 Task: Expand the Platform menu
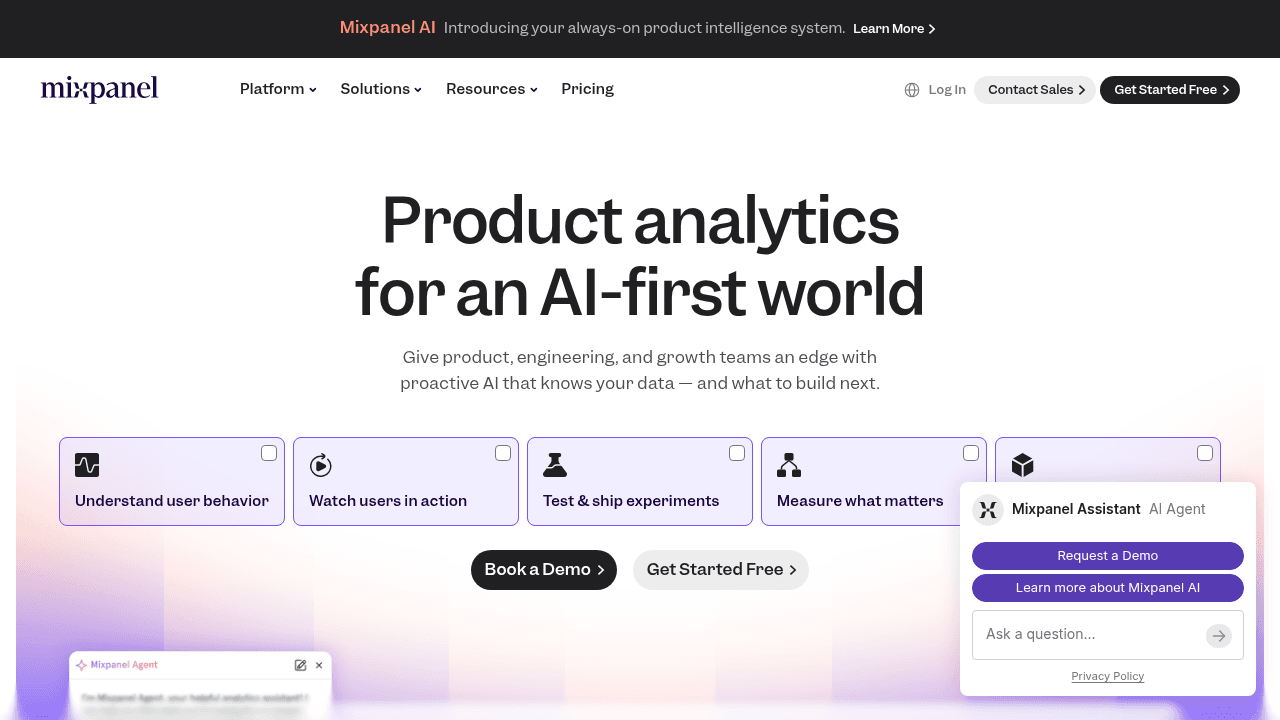[278, 89]
